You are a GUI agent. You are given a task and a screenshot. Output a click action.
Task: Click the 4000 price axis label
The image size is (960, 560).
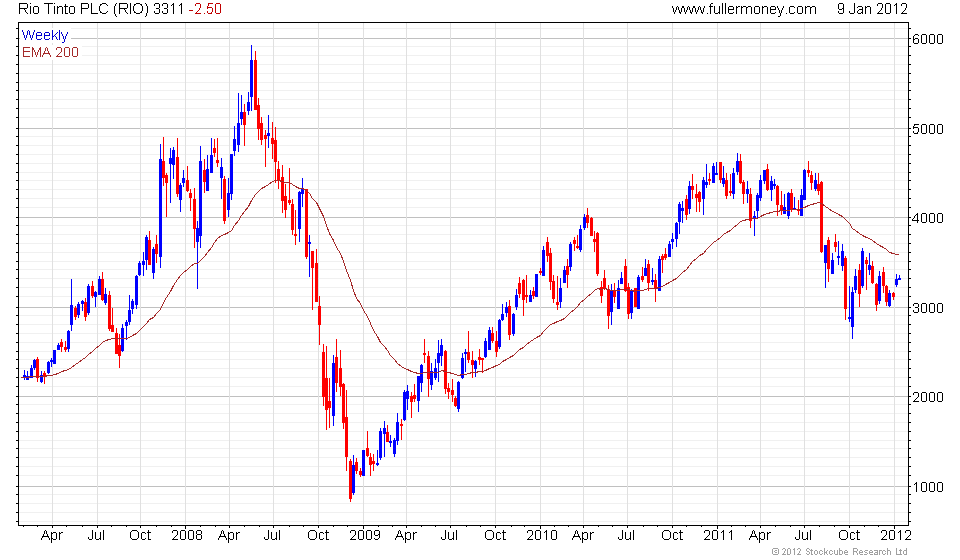[x=928, y=218]
